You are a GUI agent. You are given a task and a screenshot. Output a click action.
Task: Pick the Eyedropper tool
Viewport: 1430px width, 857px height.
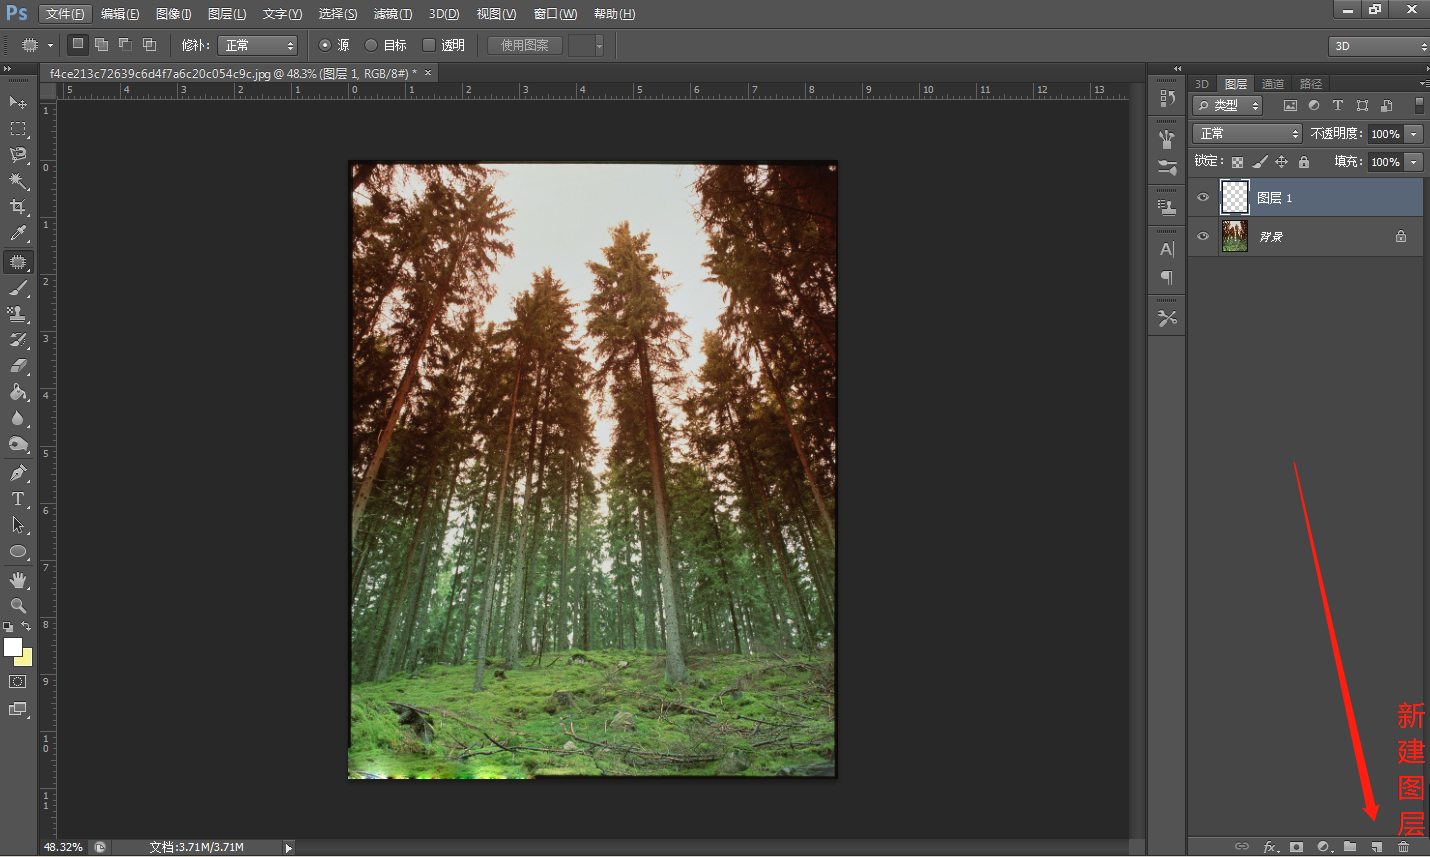coord(18,233)
